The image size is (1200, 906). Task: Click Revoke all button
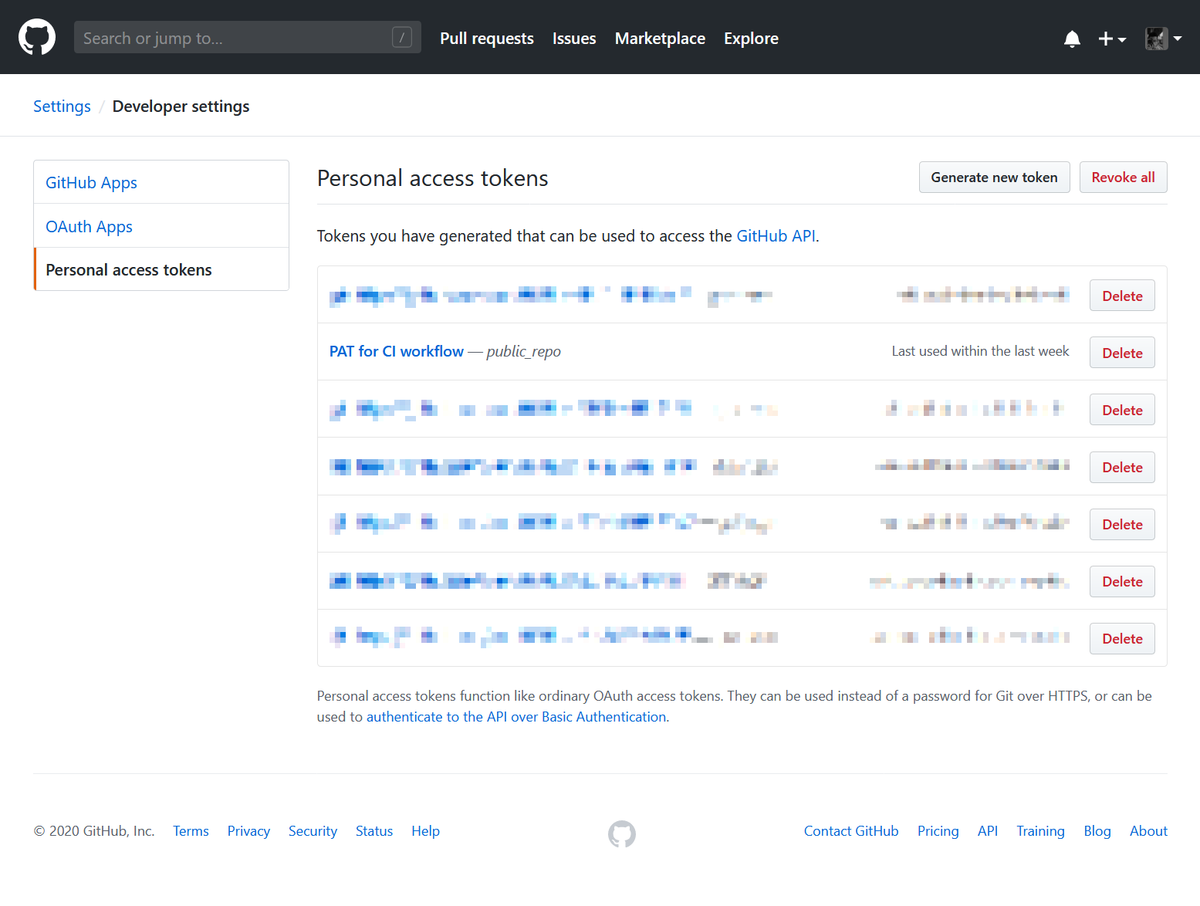tap(1123, 177)
